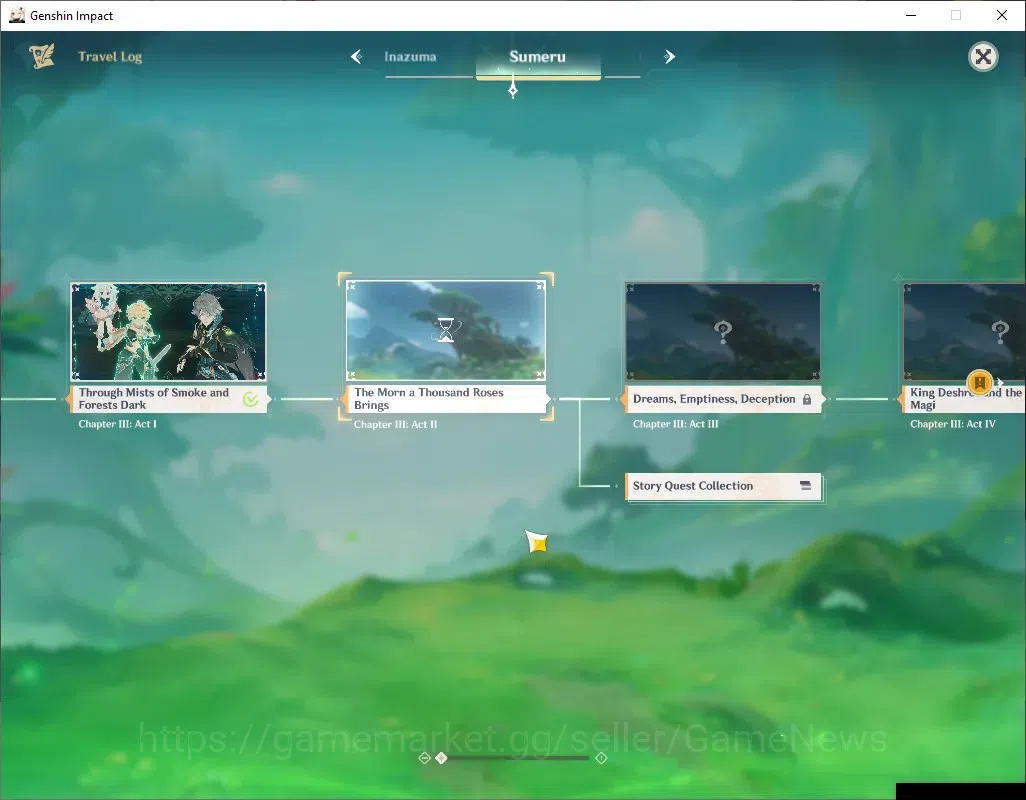Close the Travel Log with X button
This screenshot has height=800, width=1026.
(x=983, y=57)
